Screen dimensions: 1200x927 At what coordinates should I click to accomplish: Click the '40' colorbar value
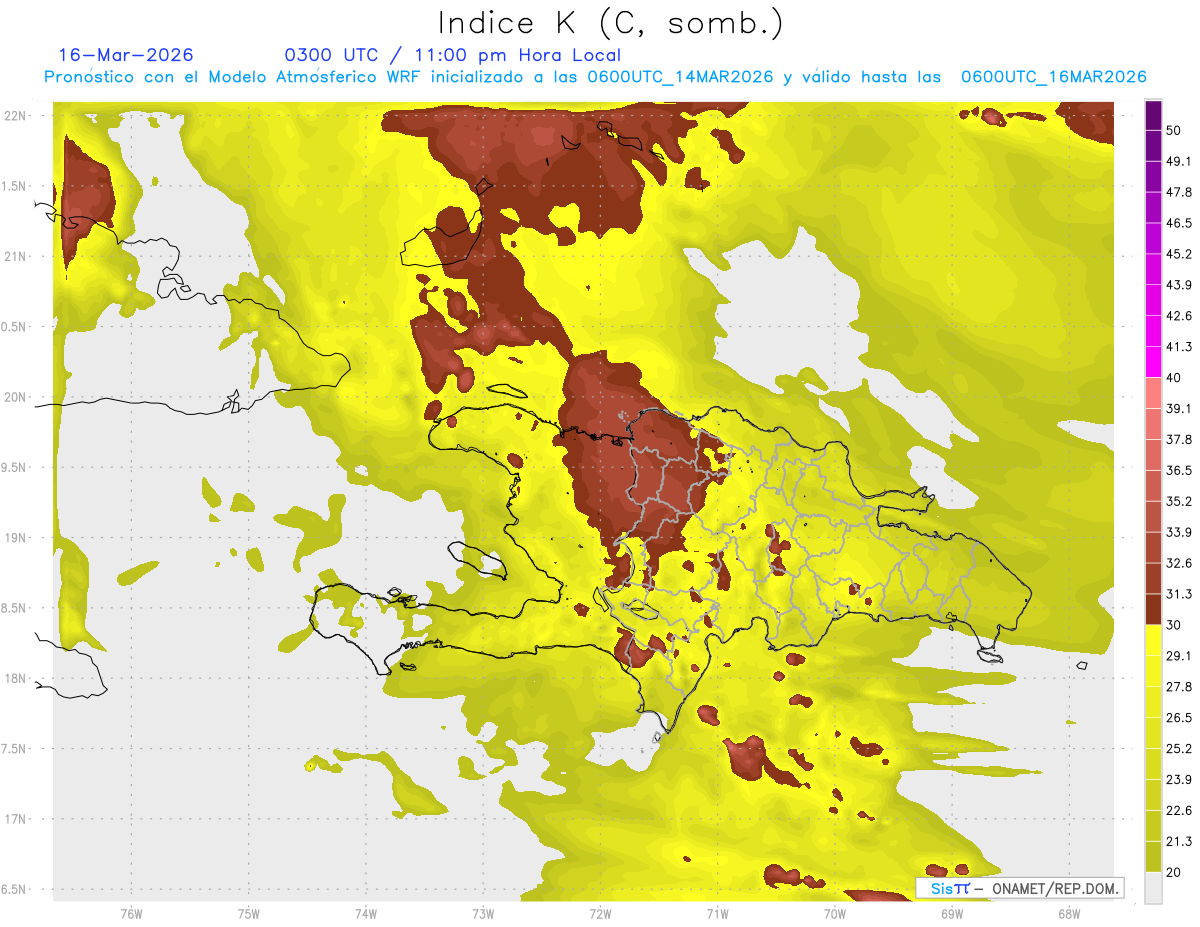tap(1175, 378)
